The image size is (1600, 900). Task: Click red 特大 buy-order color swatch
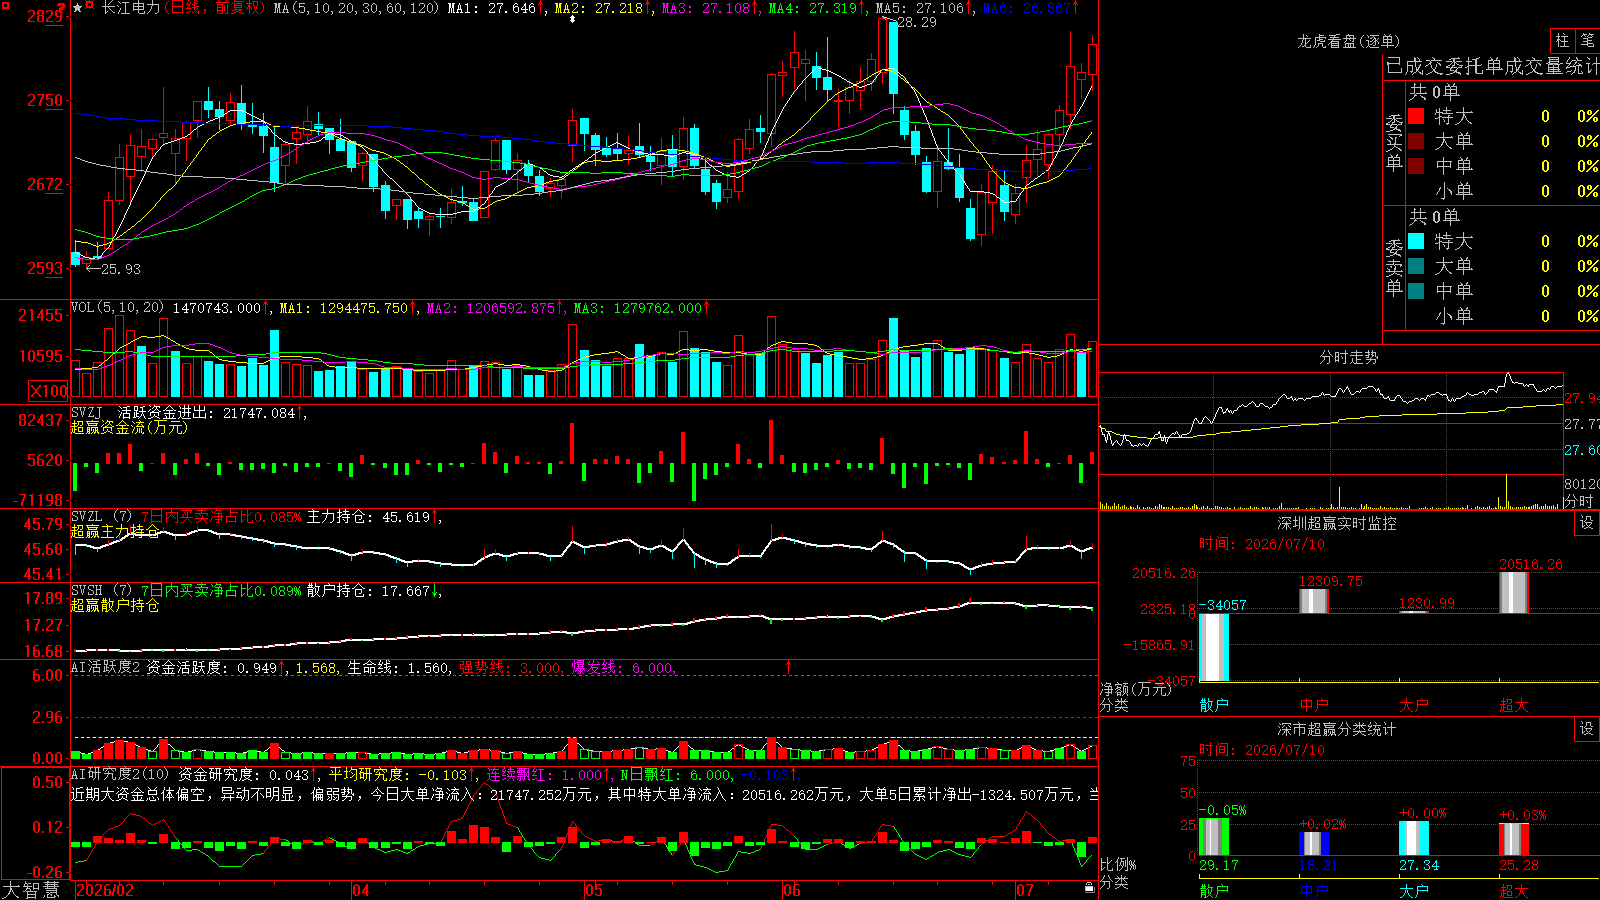coord(1416,116)
